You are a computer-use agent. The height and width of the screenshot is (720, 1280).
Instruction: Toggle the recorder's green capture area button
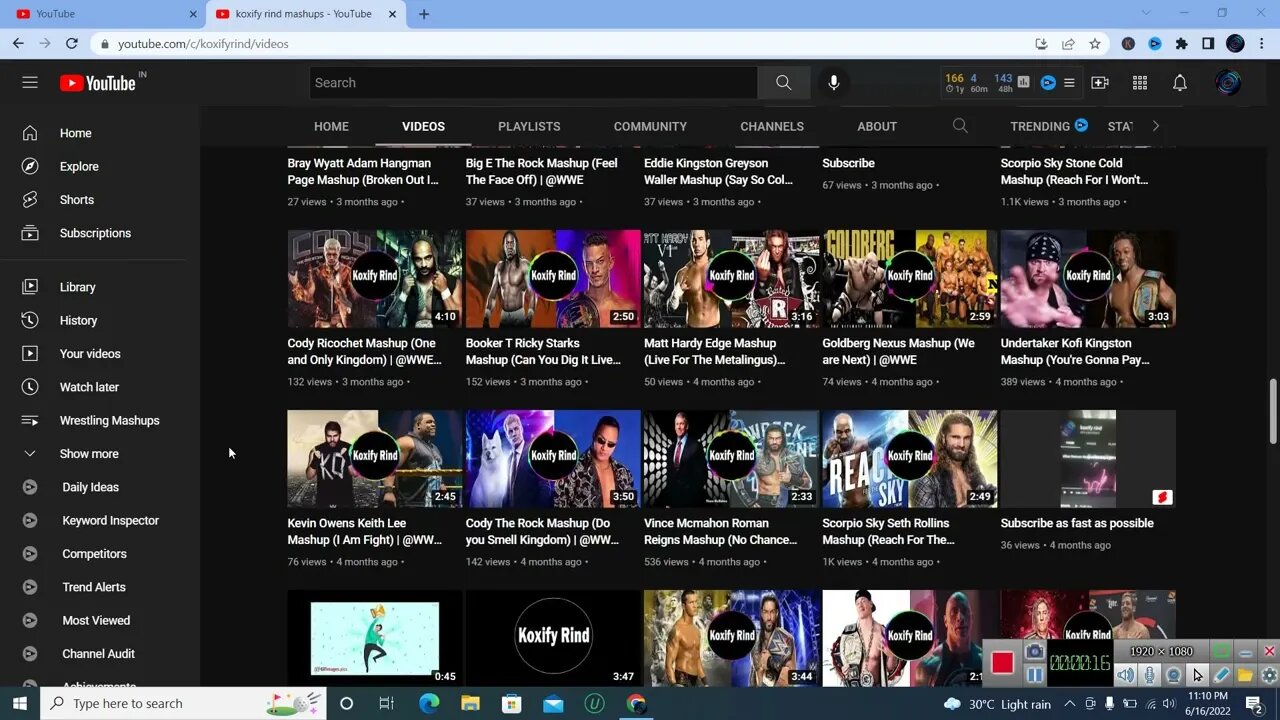[1221, 652]
